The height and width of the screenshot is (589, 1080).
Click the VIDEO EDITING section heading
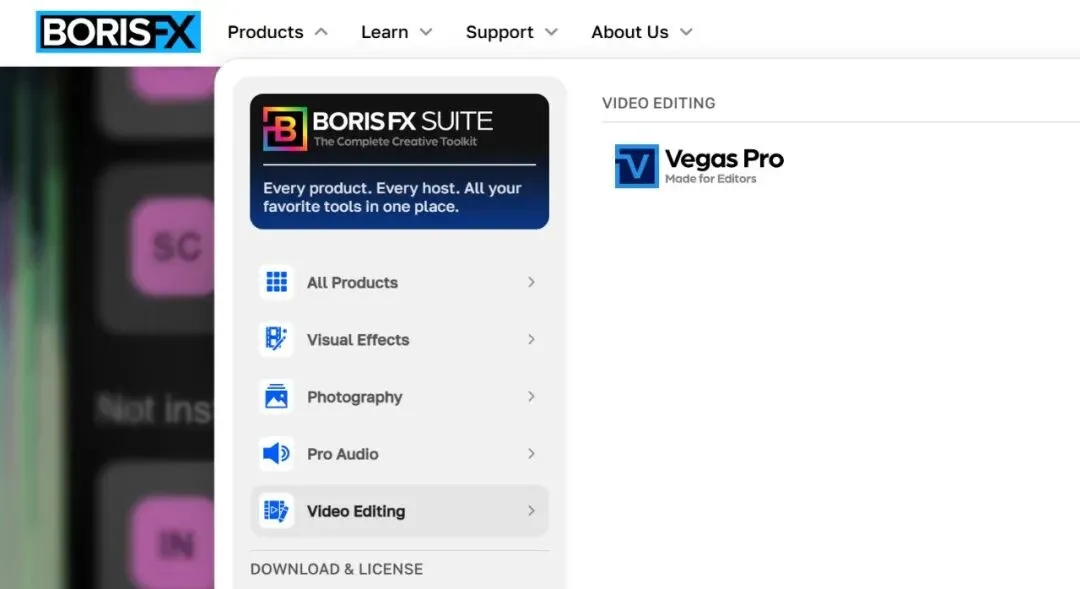point(658,103)
